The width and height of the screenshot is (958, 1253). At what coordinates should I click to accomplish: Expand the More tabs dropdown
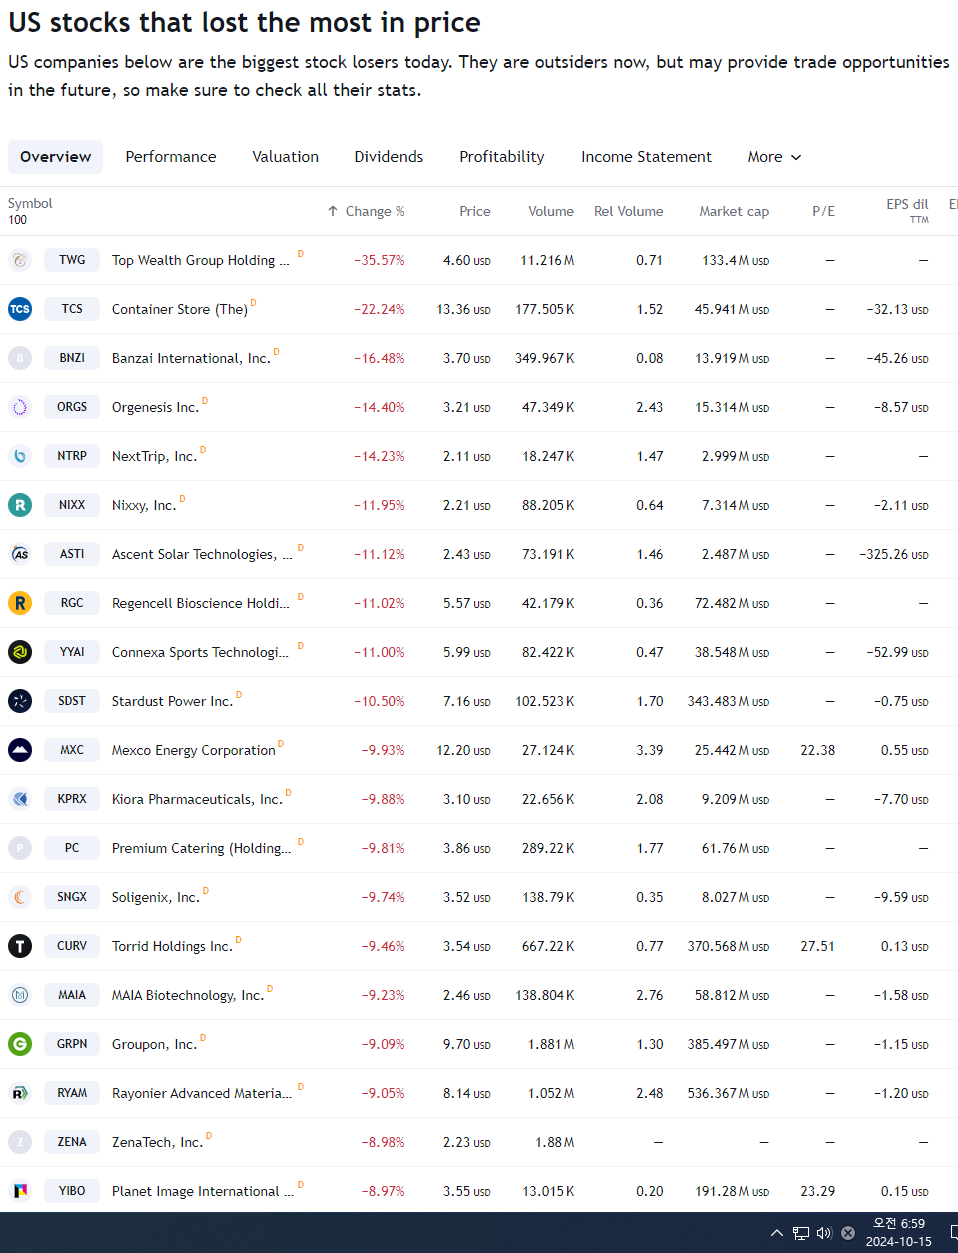774,157
